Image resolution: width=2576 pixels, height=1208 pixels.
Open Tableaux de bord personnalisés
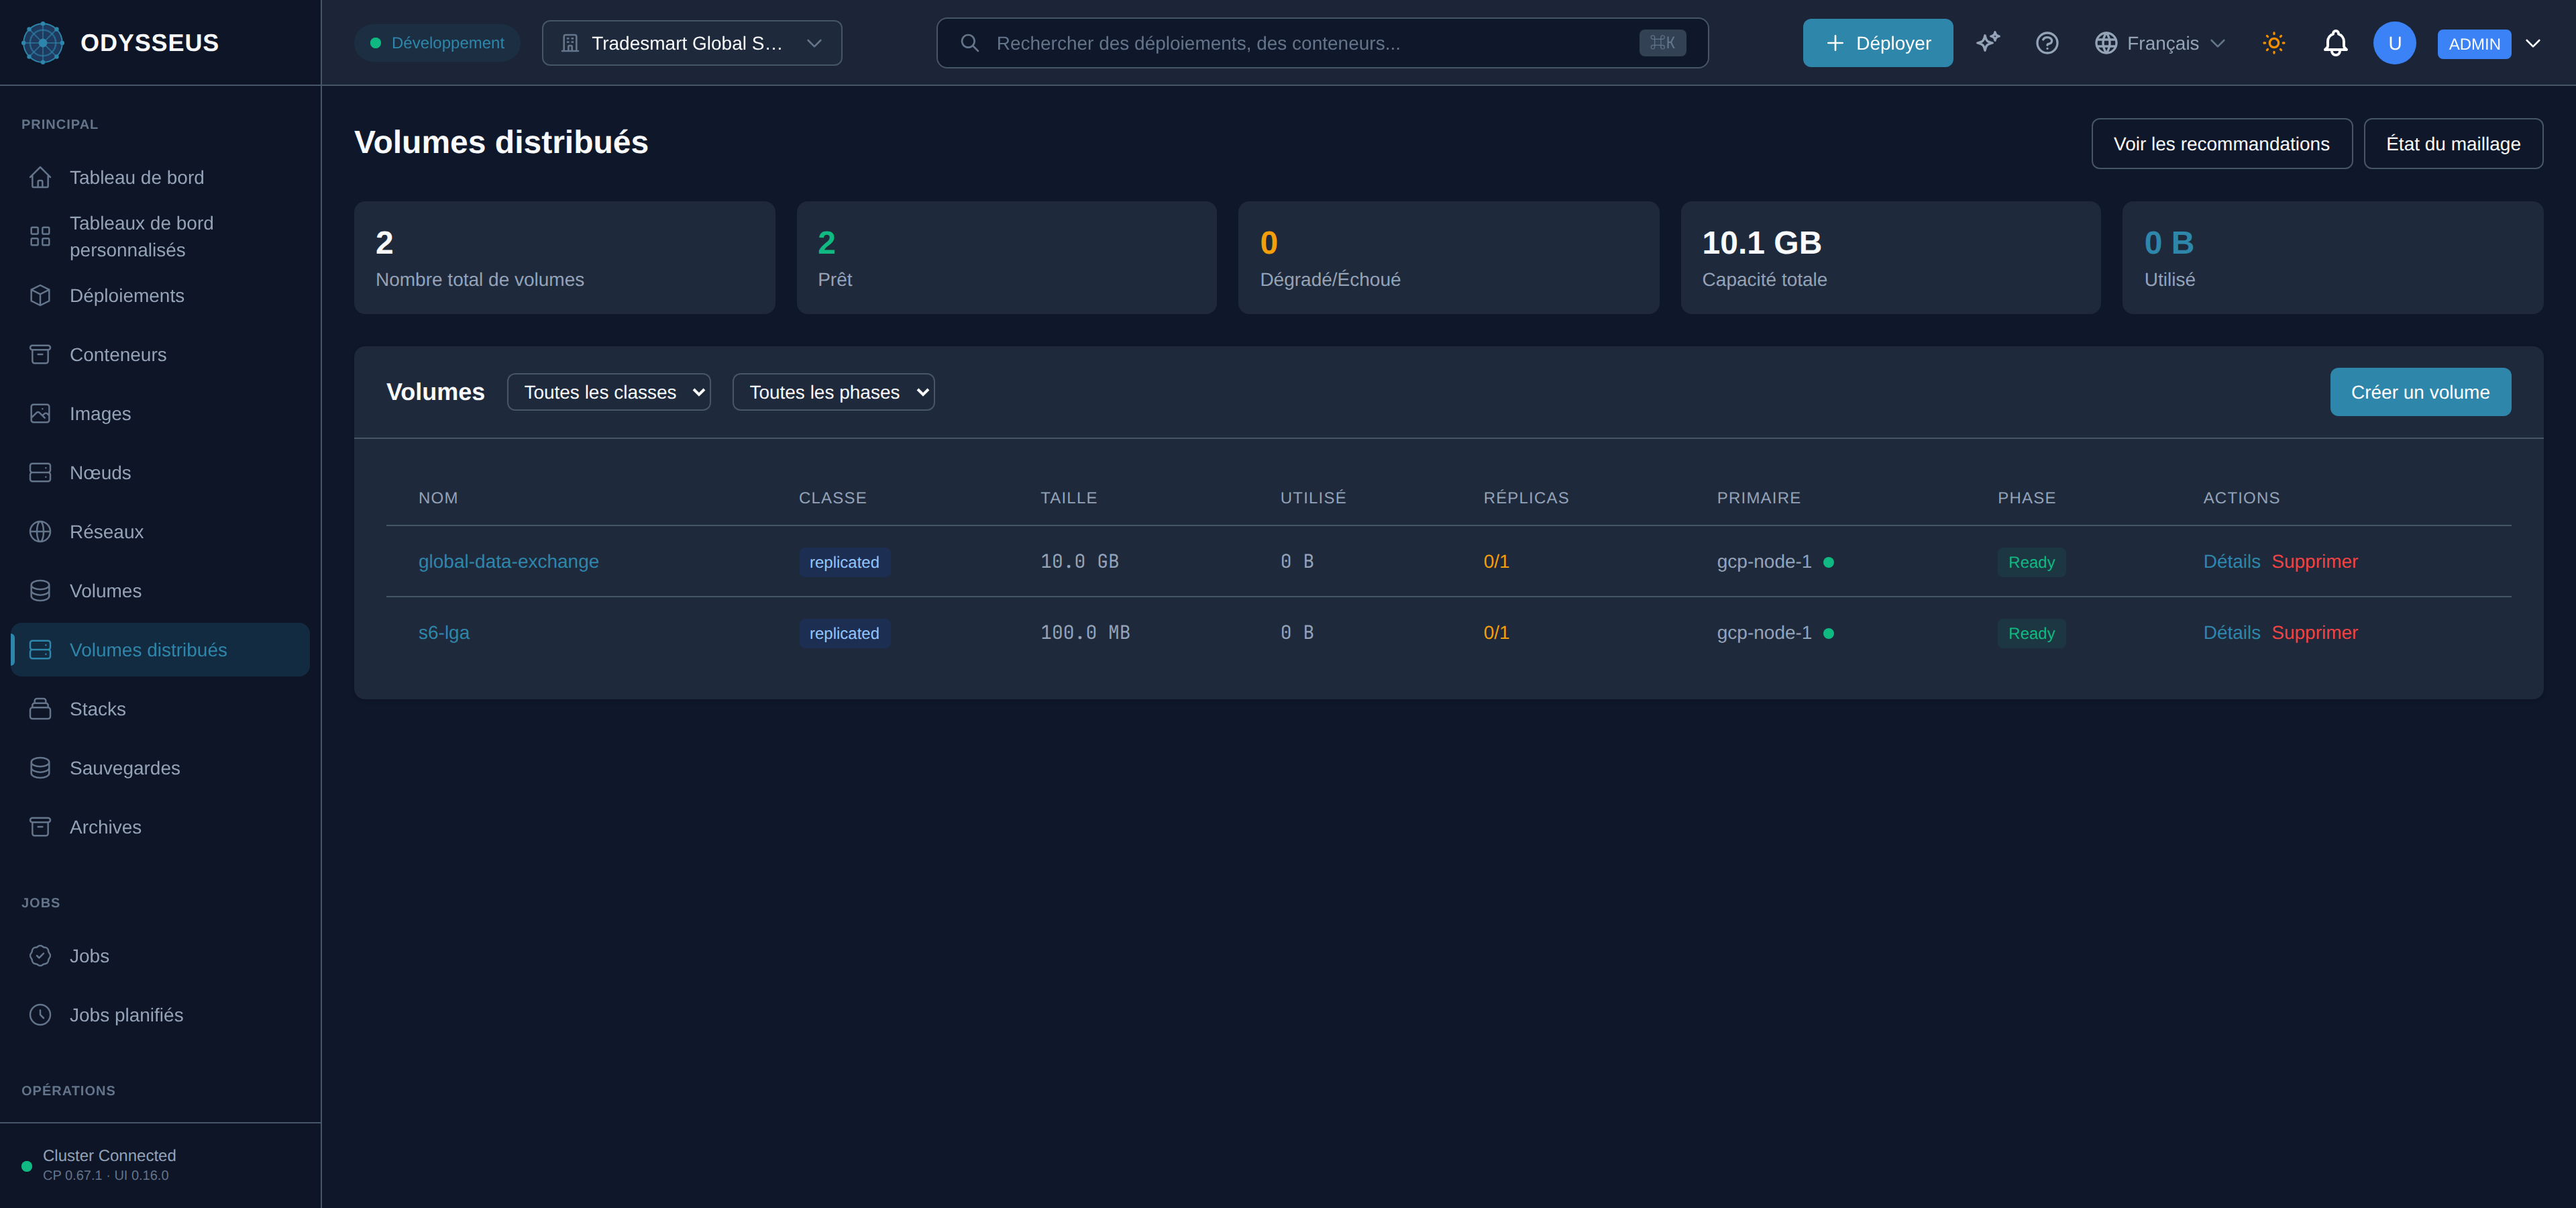(160, 236)
